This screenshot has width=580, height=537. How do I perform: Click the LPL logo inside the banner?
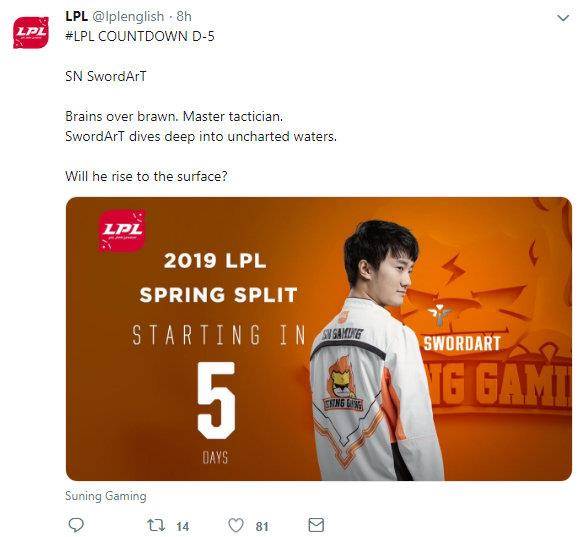tap(122, 230)
